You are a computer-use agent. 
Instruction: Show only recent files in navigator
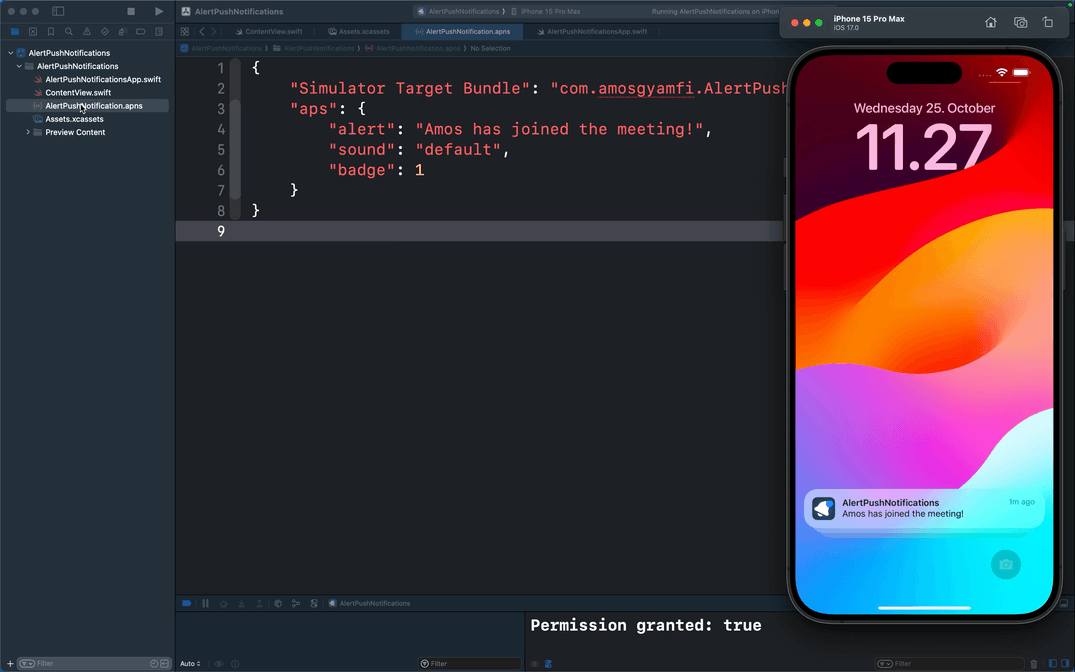(154, 664)
